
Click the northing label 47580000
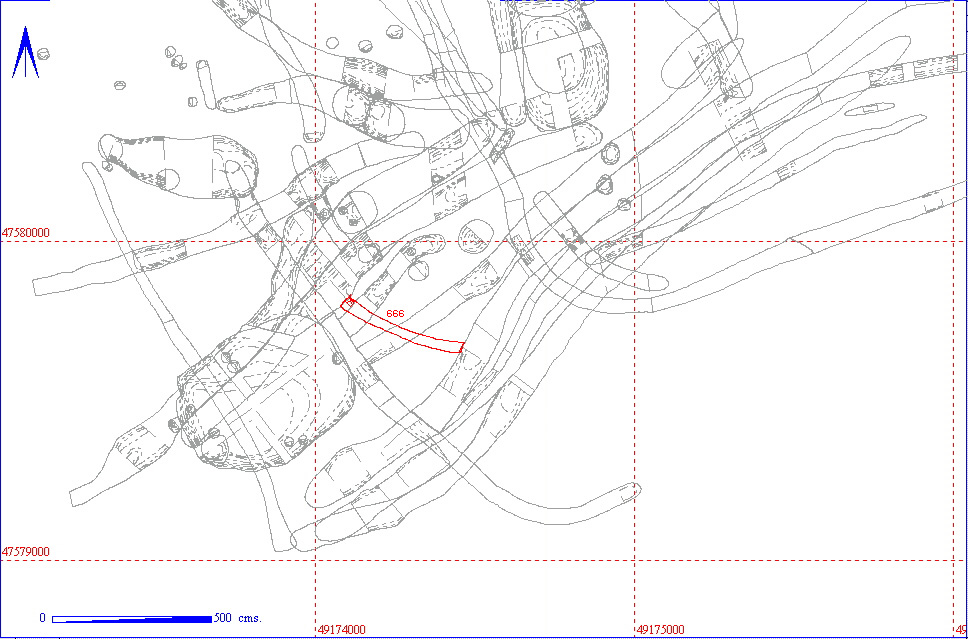tap(26, 233)
